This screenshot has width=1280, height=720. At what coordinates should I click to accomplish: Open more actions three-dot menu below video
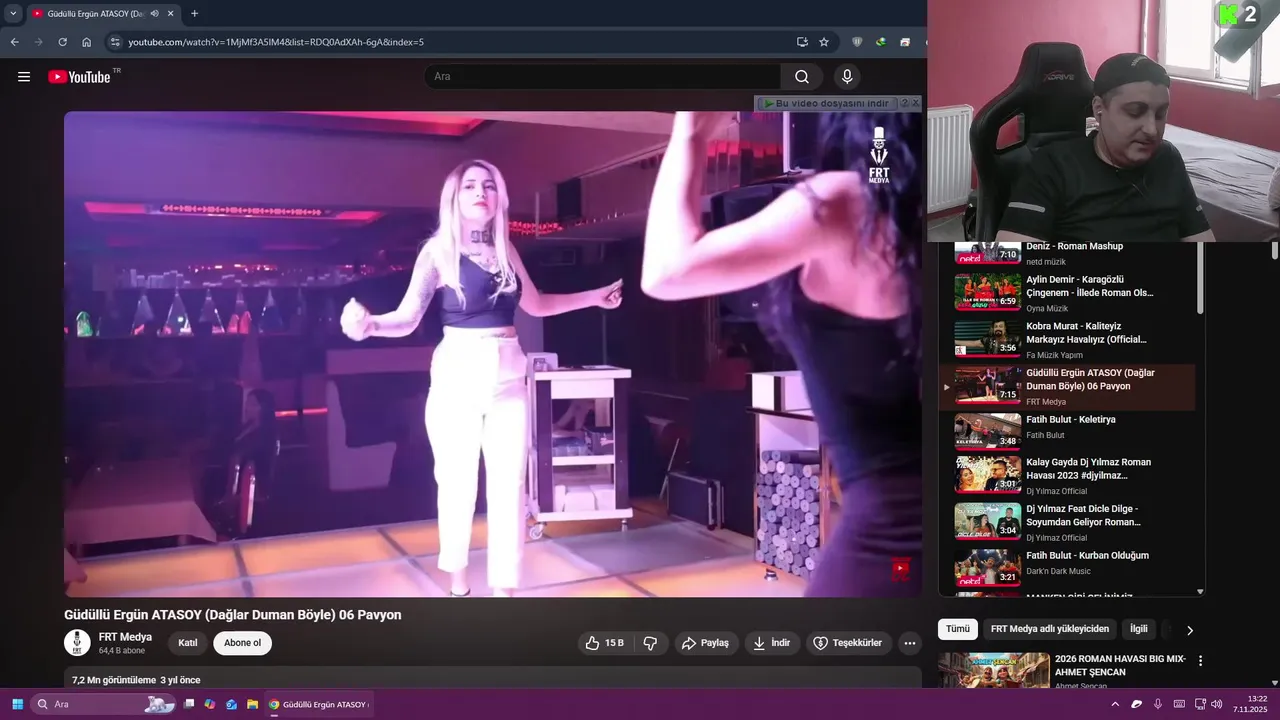(909, 643)
